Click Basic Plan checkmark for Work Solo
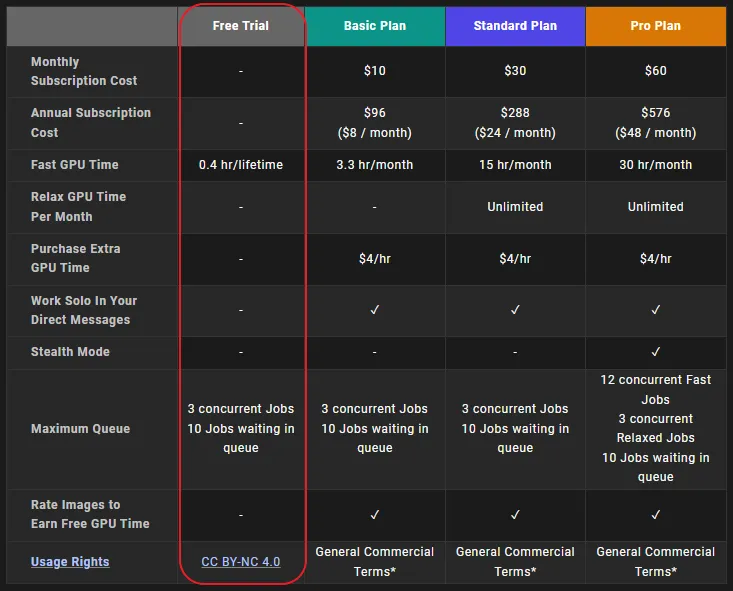The image size is (733, 591). pyautogui.click(x=375, y=310)
